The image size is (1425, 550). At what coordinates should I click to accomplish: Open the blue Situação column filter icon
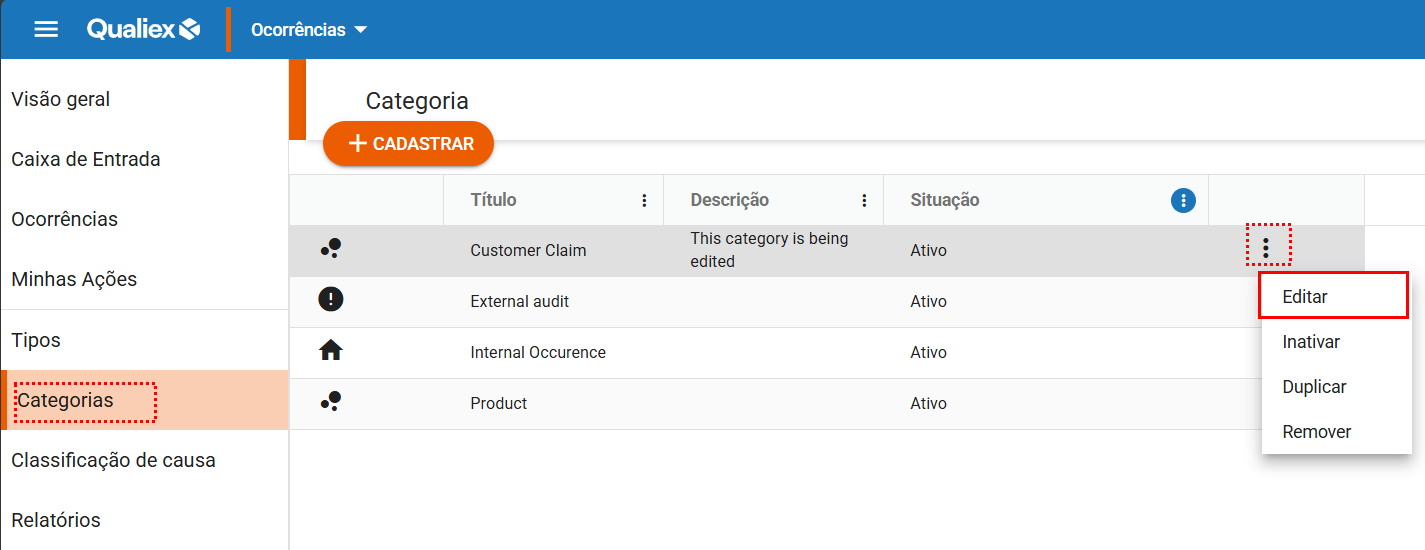(1183, 201)
